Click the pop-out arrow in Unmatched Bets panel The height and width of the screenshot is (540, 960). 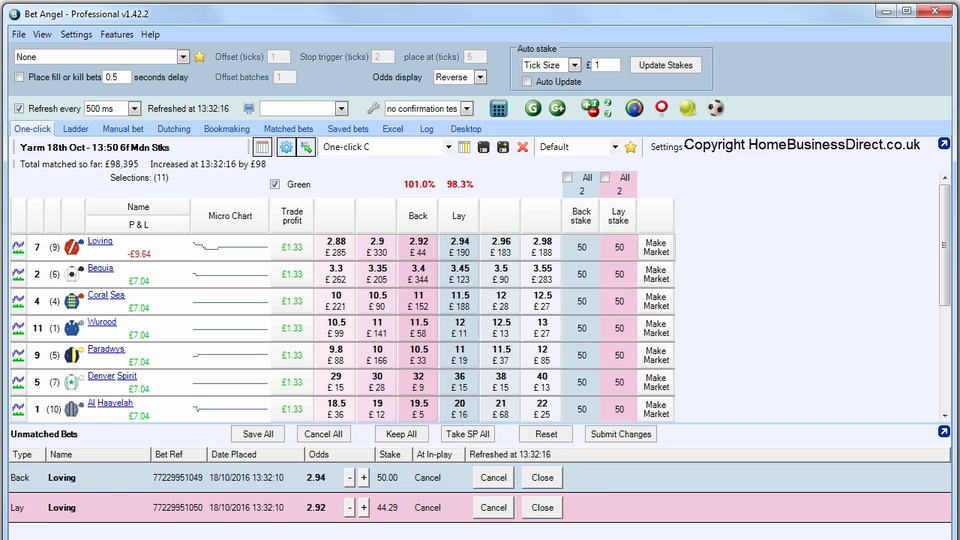944,431
